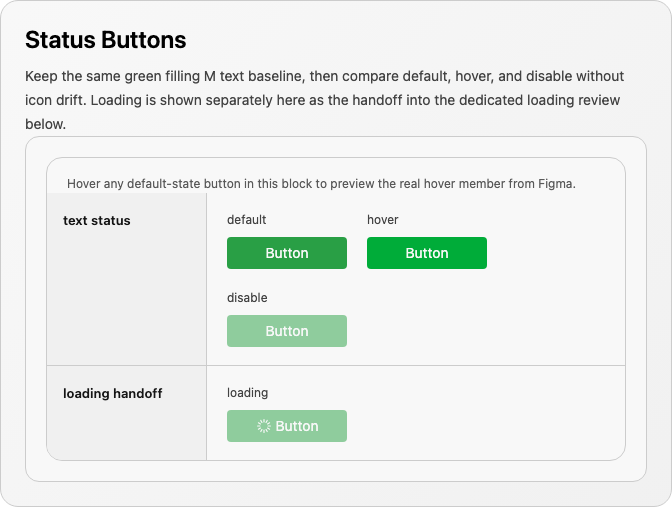Click the description paragraph starting 'Keep the same green'
This screenshot has height=507, width=672.
pos(324,100)
